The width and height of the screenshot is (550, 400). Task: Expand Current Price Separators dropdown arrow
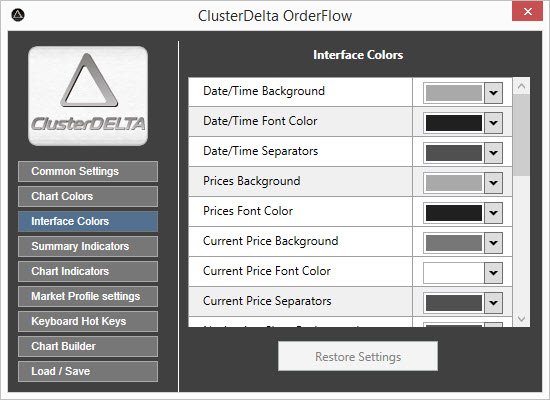coord(494,303)
